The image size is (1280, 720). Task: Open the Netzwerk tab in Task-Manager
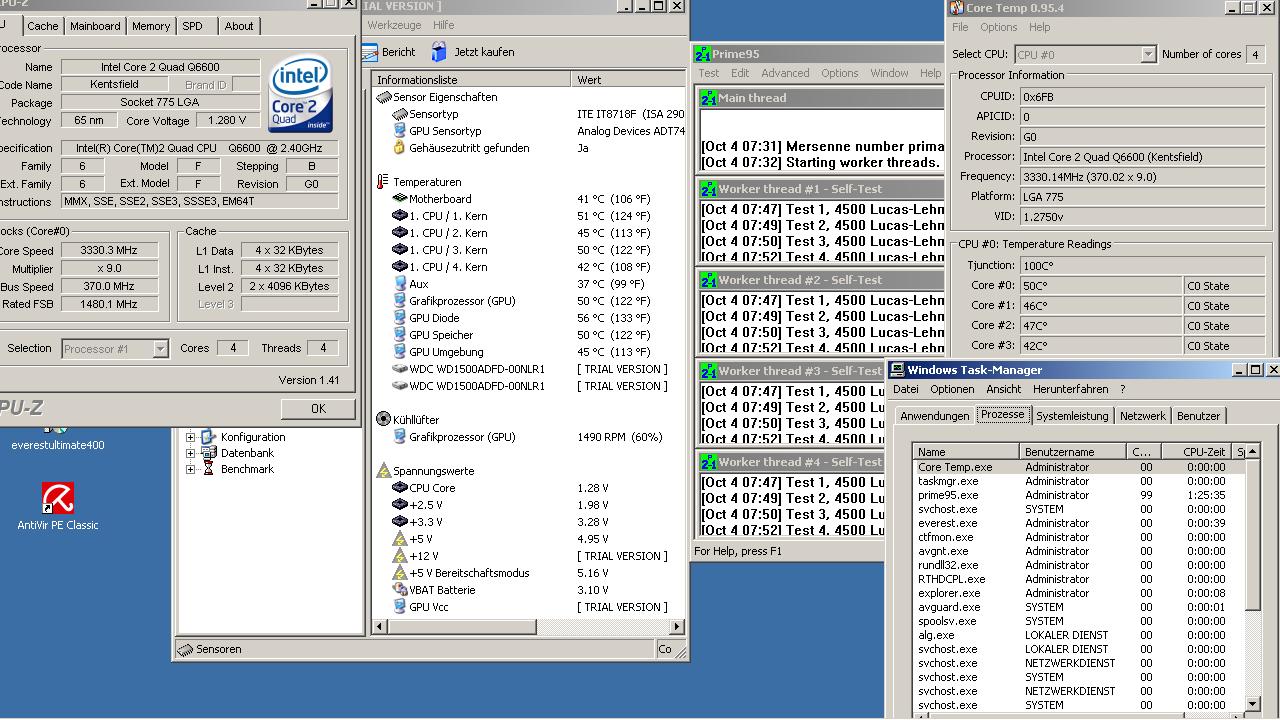point(1143,416)
